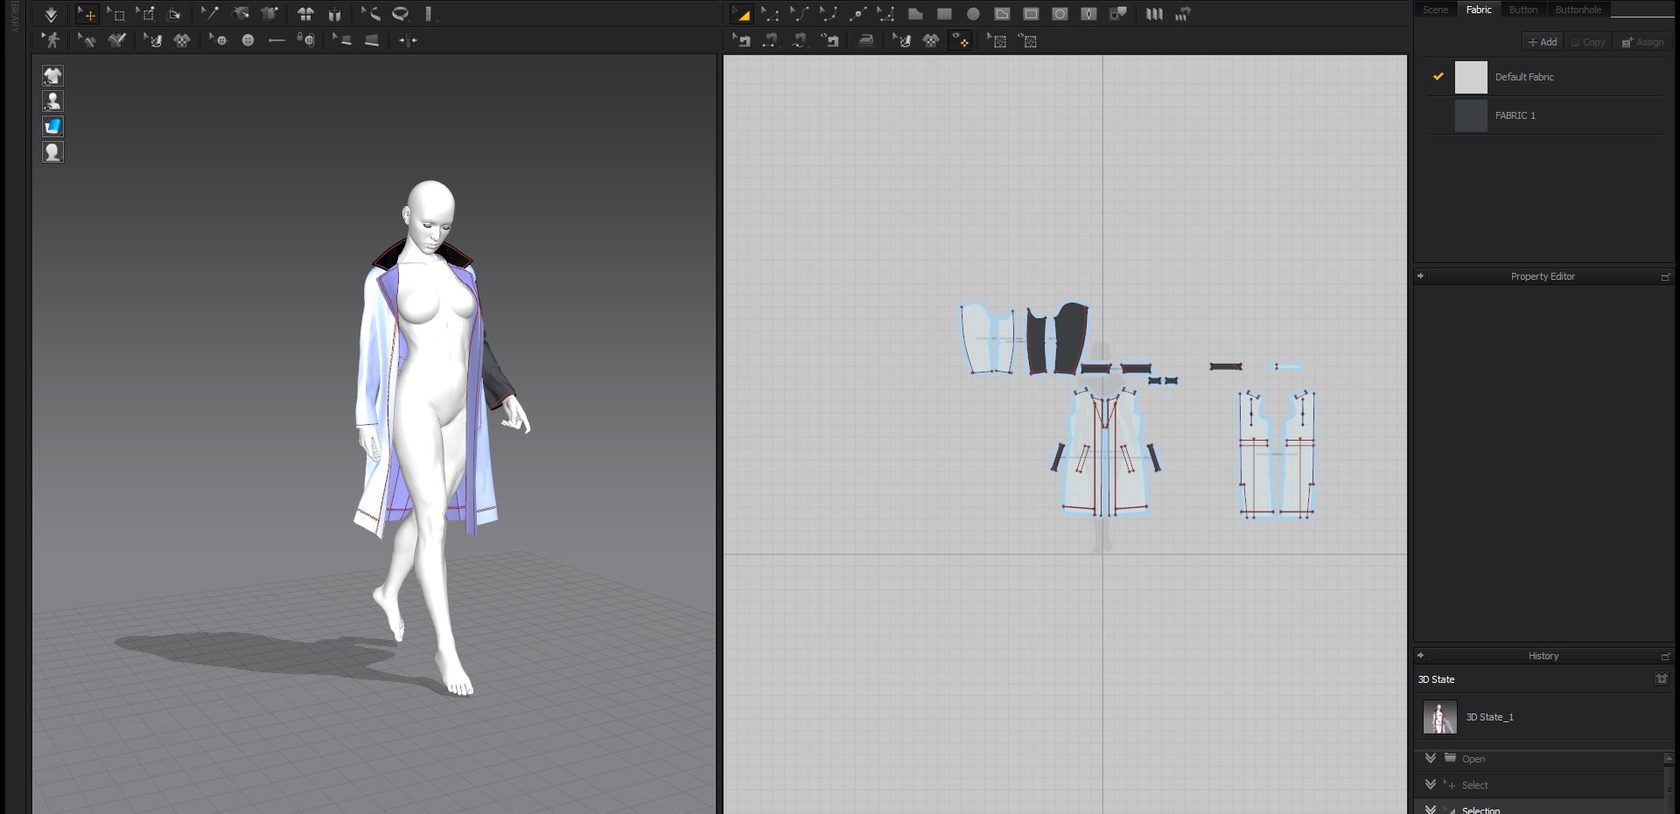Select the Select/Move tool in 3D toolbar
This screenshot has width=1680, height=814.
tap(87, 14)
